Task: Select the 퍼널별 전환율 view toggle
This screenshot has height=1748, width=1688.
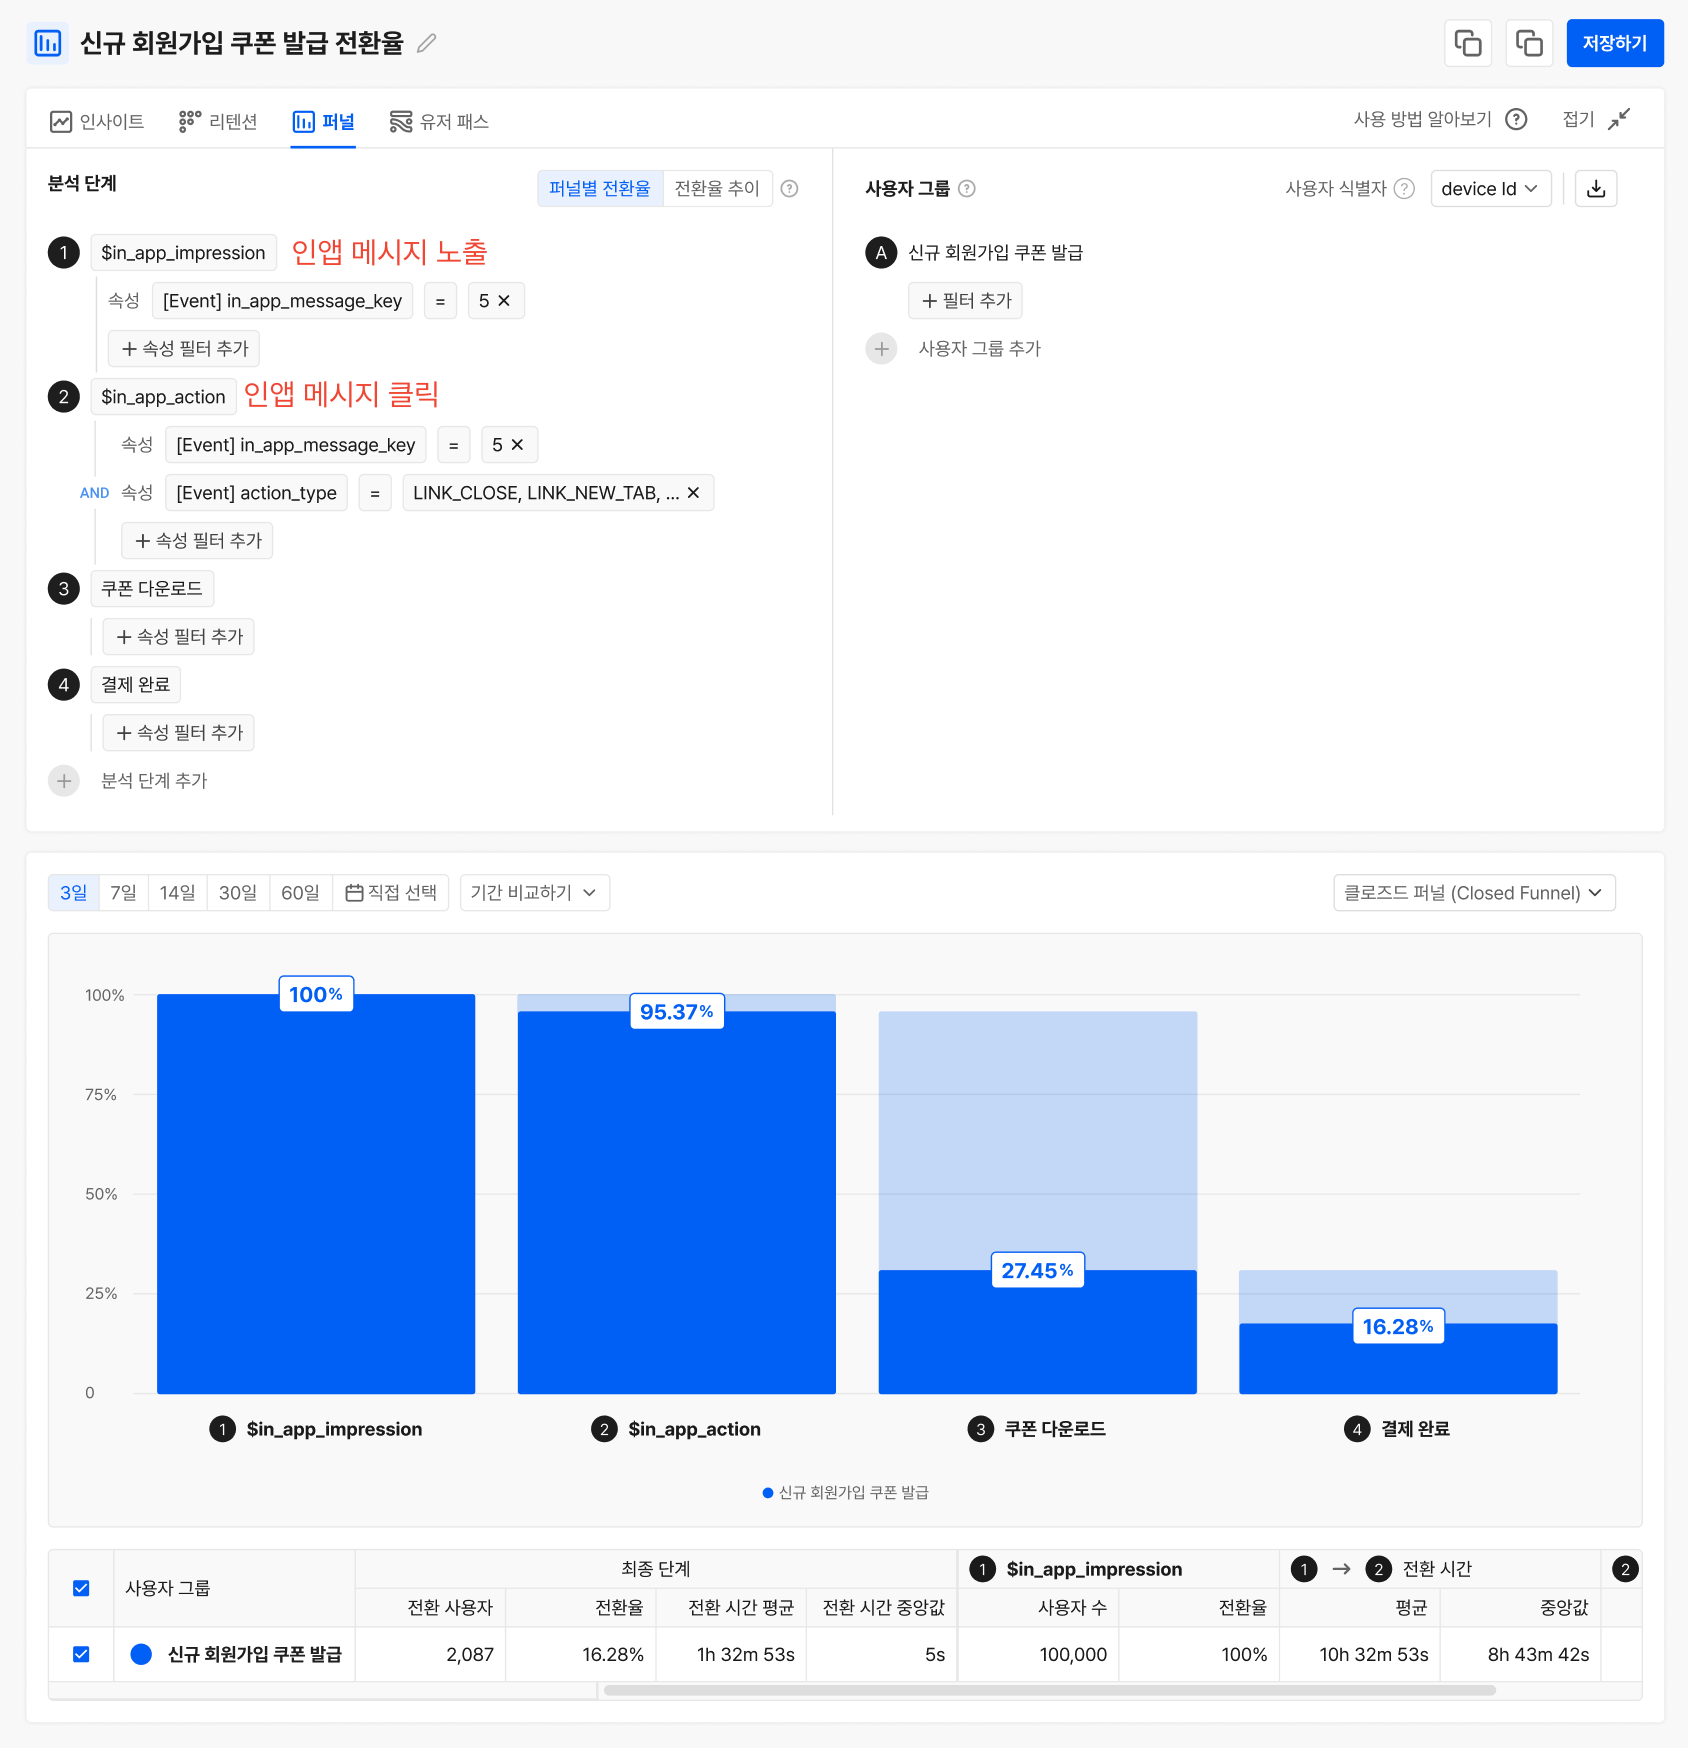Action: (600, 188)
